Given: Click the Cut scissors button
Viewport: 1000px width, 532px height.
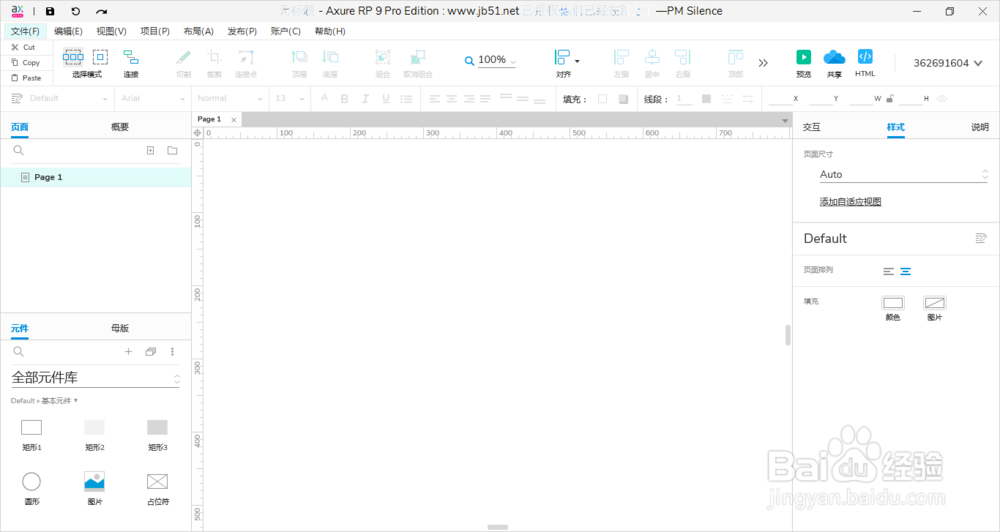Looking at the screenshot, I should point(23,47).
